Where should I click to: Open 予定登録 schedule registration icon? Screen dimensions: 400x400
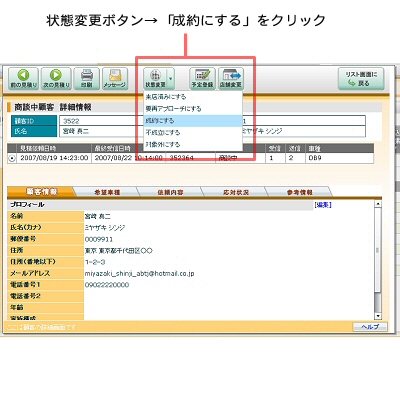click(202, 78)
